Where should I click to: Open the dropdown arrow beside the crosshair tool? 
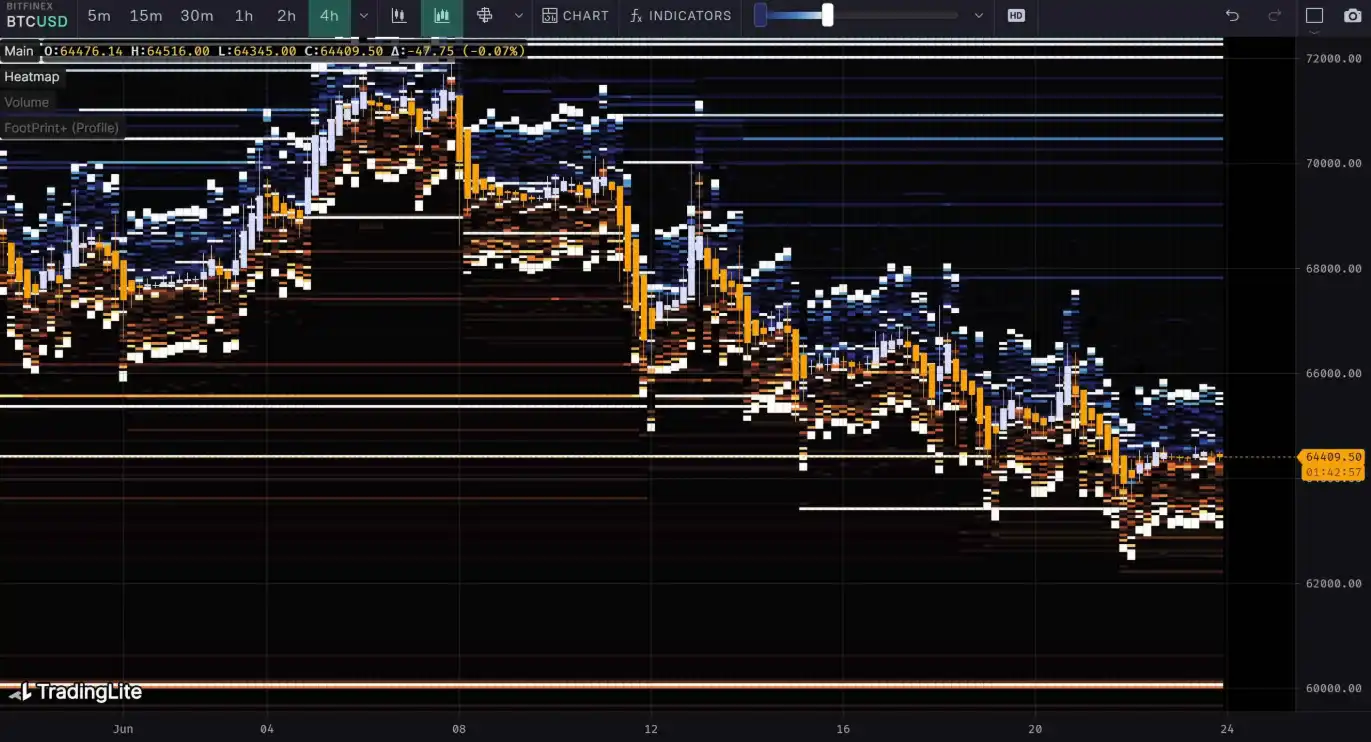(x=518, y=16)
